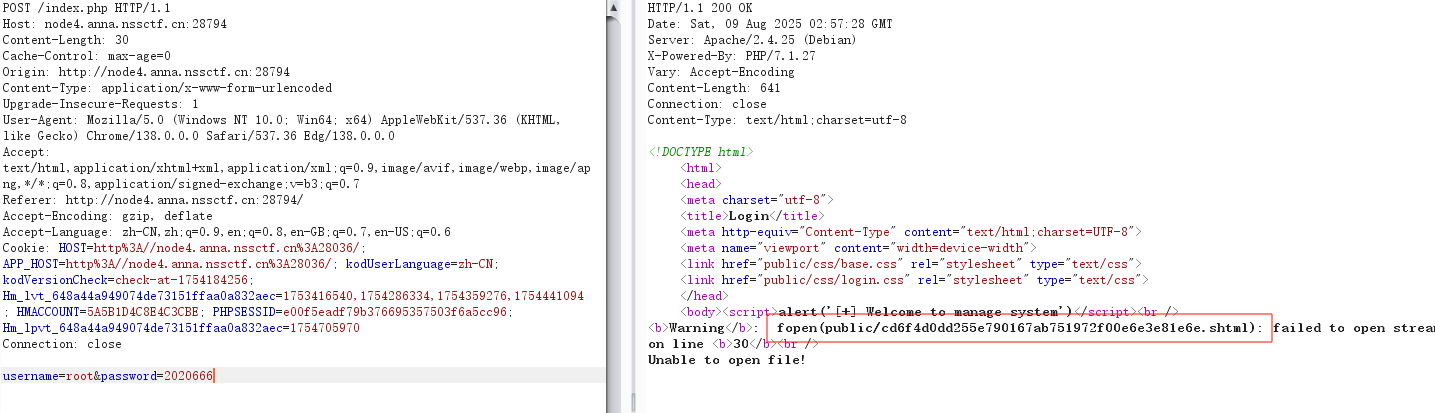The image size is (1435, 413).
Task: Click the 'Cache-Control: max-age=0' header
Action: pos(86,56)
